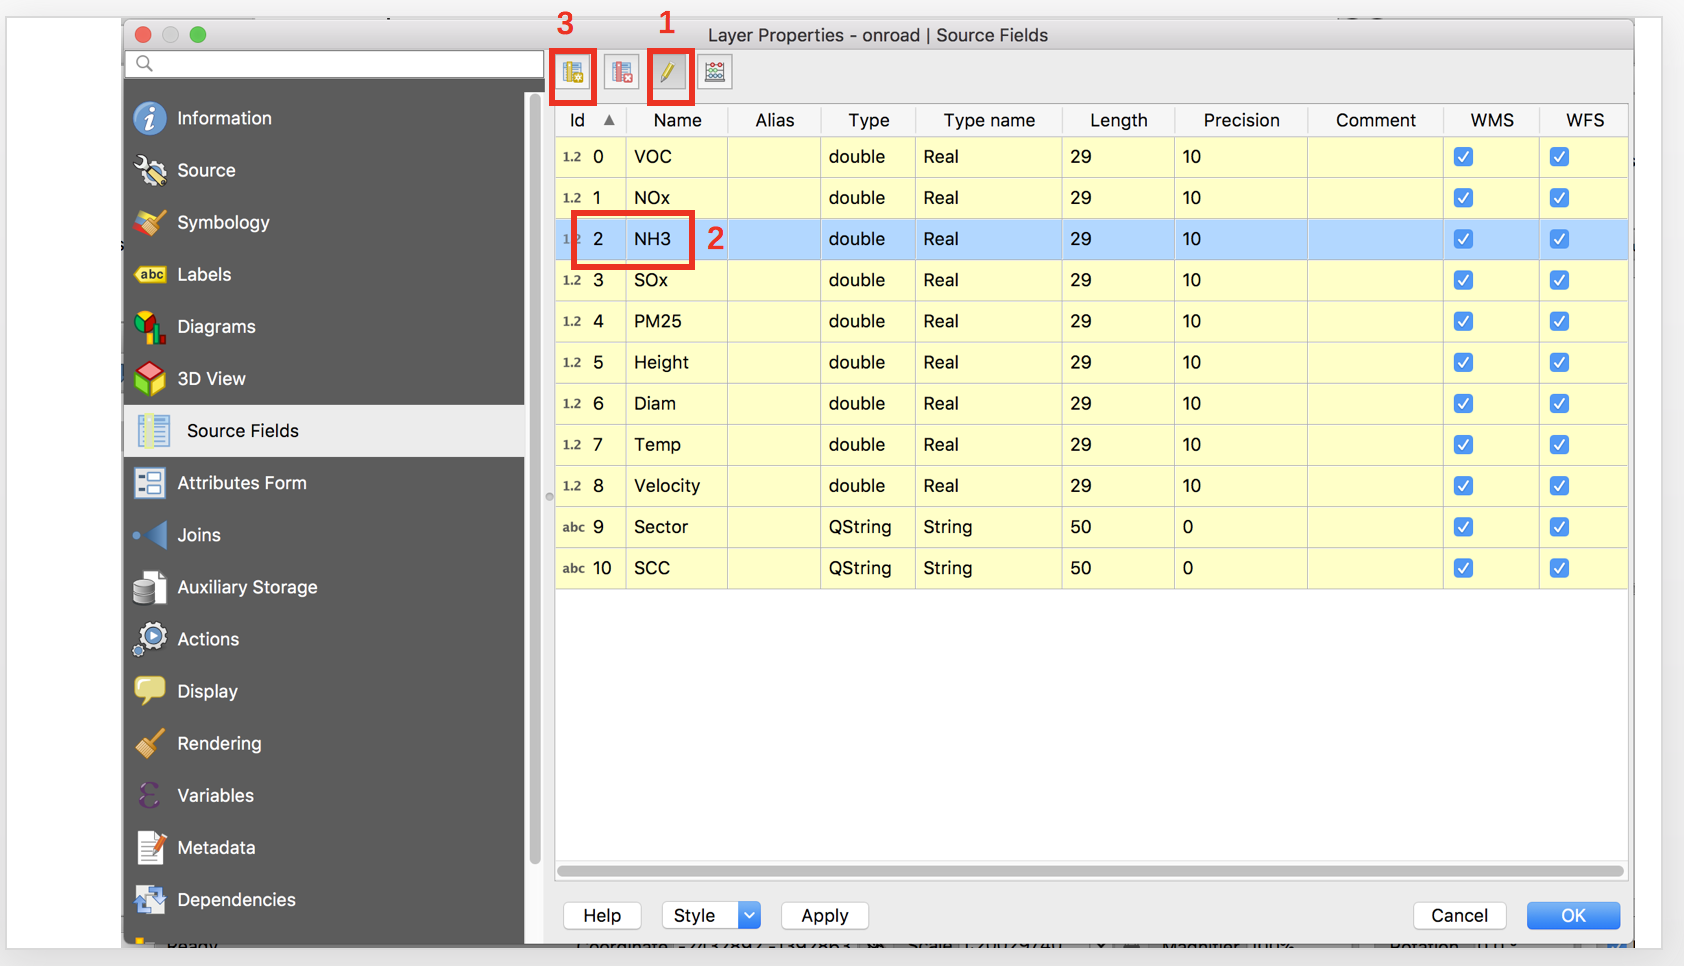Click the search magnifier icon
1684x966 pixels.
pos(144,64)
